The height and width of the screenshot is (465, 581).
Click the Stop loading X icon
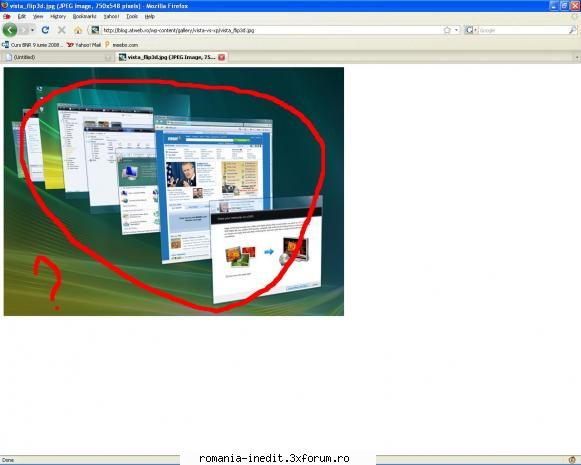(x=62, y=30)
